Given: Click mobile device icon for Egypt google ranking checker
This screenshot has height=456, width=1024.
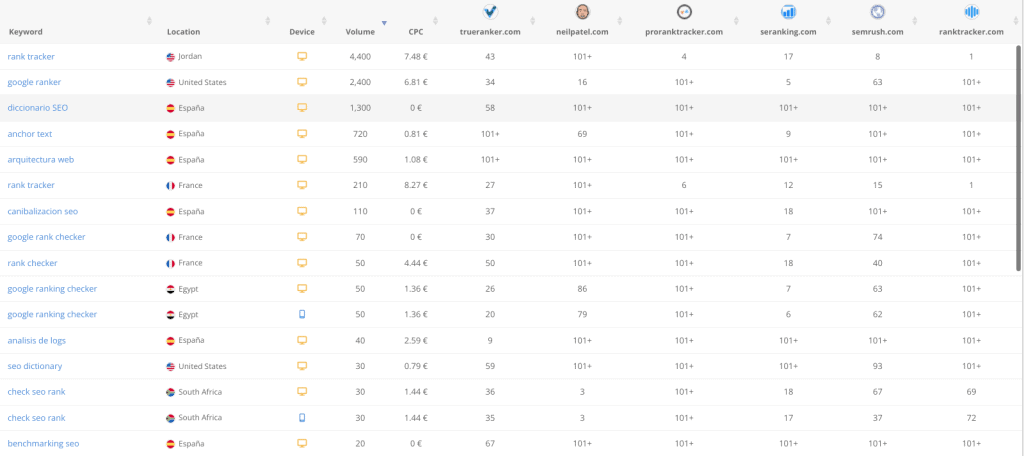Looking at the screenshot, I should [302, 314].
